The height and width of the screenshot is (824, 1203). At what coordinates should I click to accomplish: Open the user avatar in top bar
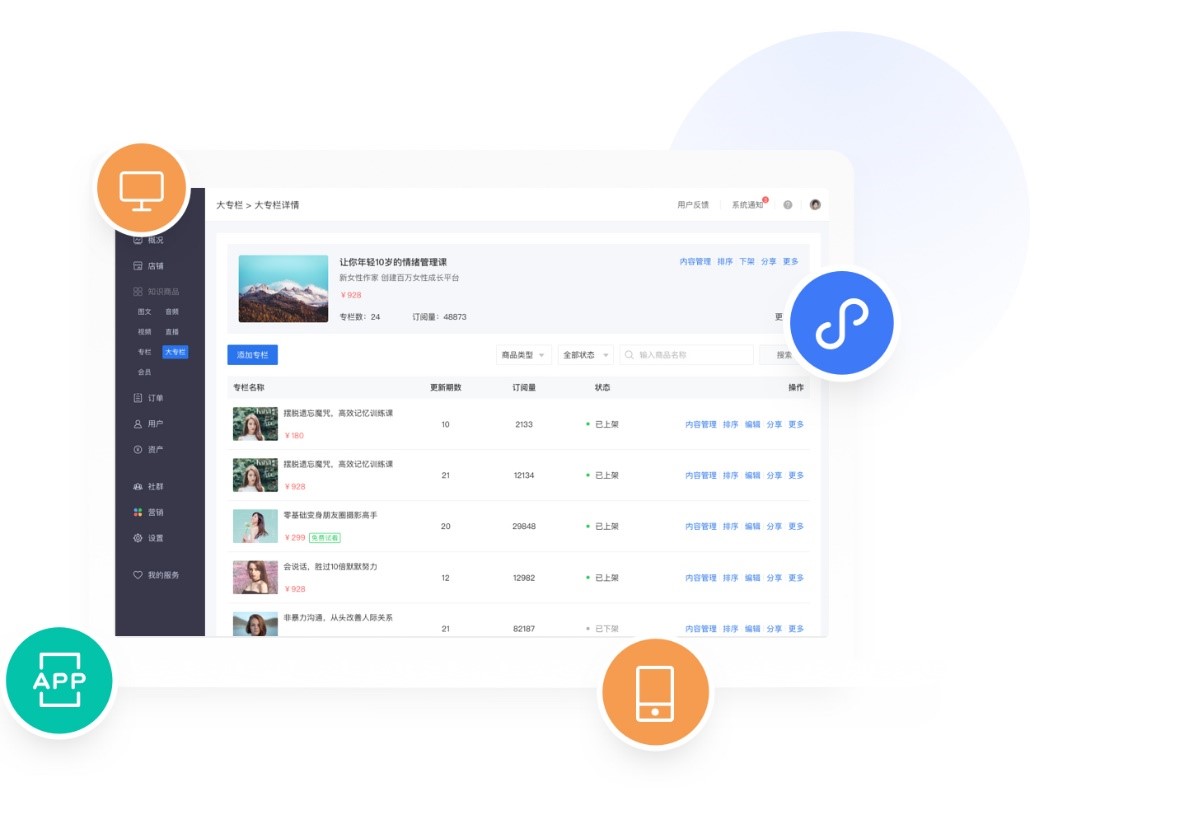tap(815, 205)
